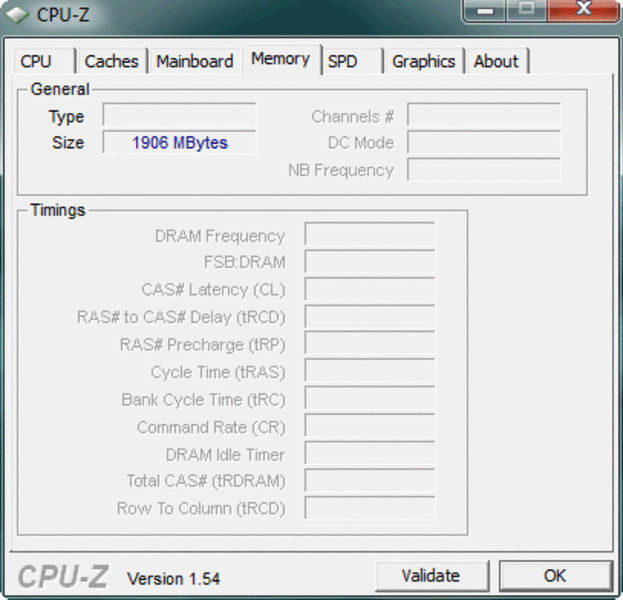The image size is (623, 600).
Task: Click the CPU-Z title bar icon
Action: click(17, 14)
